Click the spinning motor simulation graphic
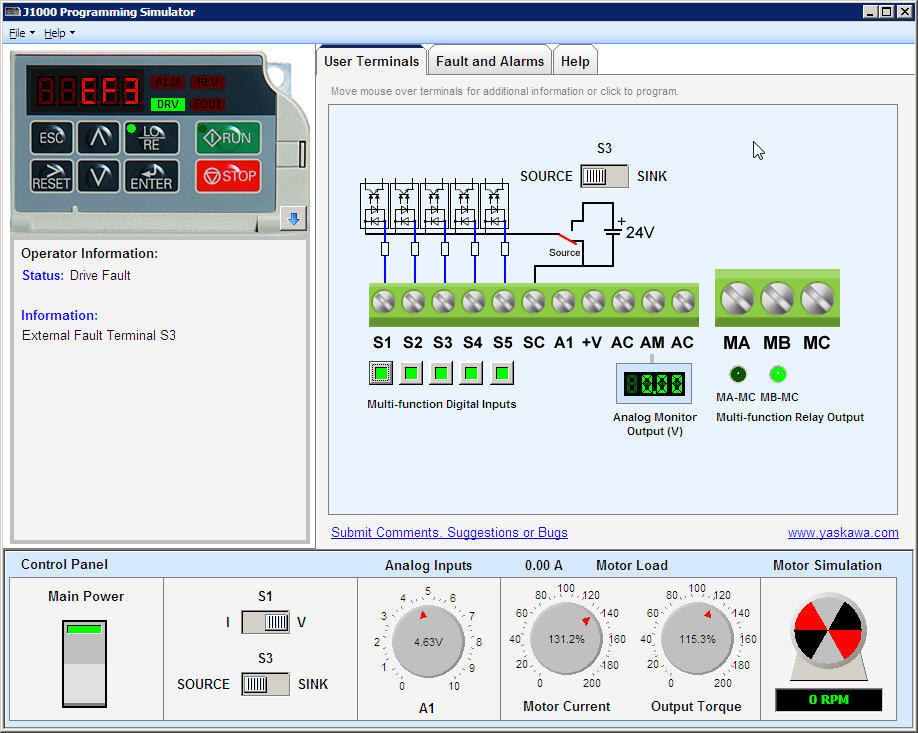 (x=828, y=631)
